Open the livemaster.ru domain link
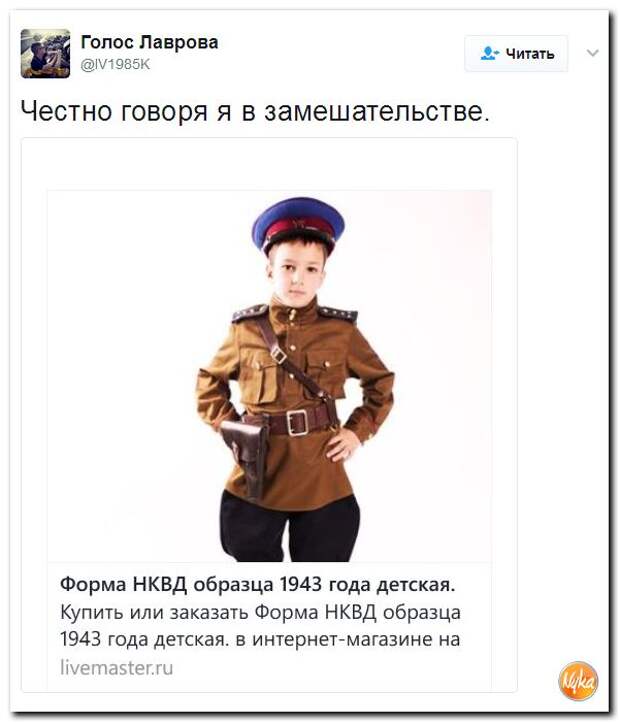This screenshot has width=620, height=723. (117, 668)
